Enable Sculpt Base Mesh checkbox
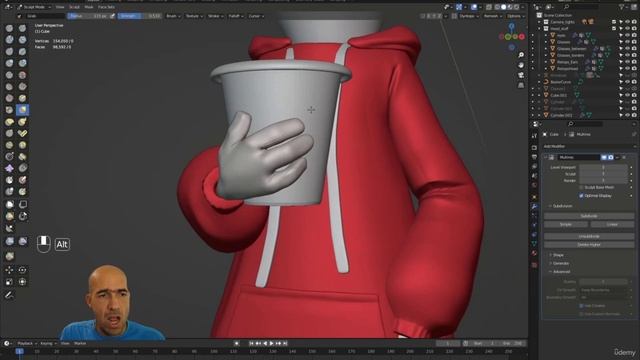The width and height of the screenshot is (640, 360). pos(581,187)
